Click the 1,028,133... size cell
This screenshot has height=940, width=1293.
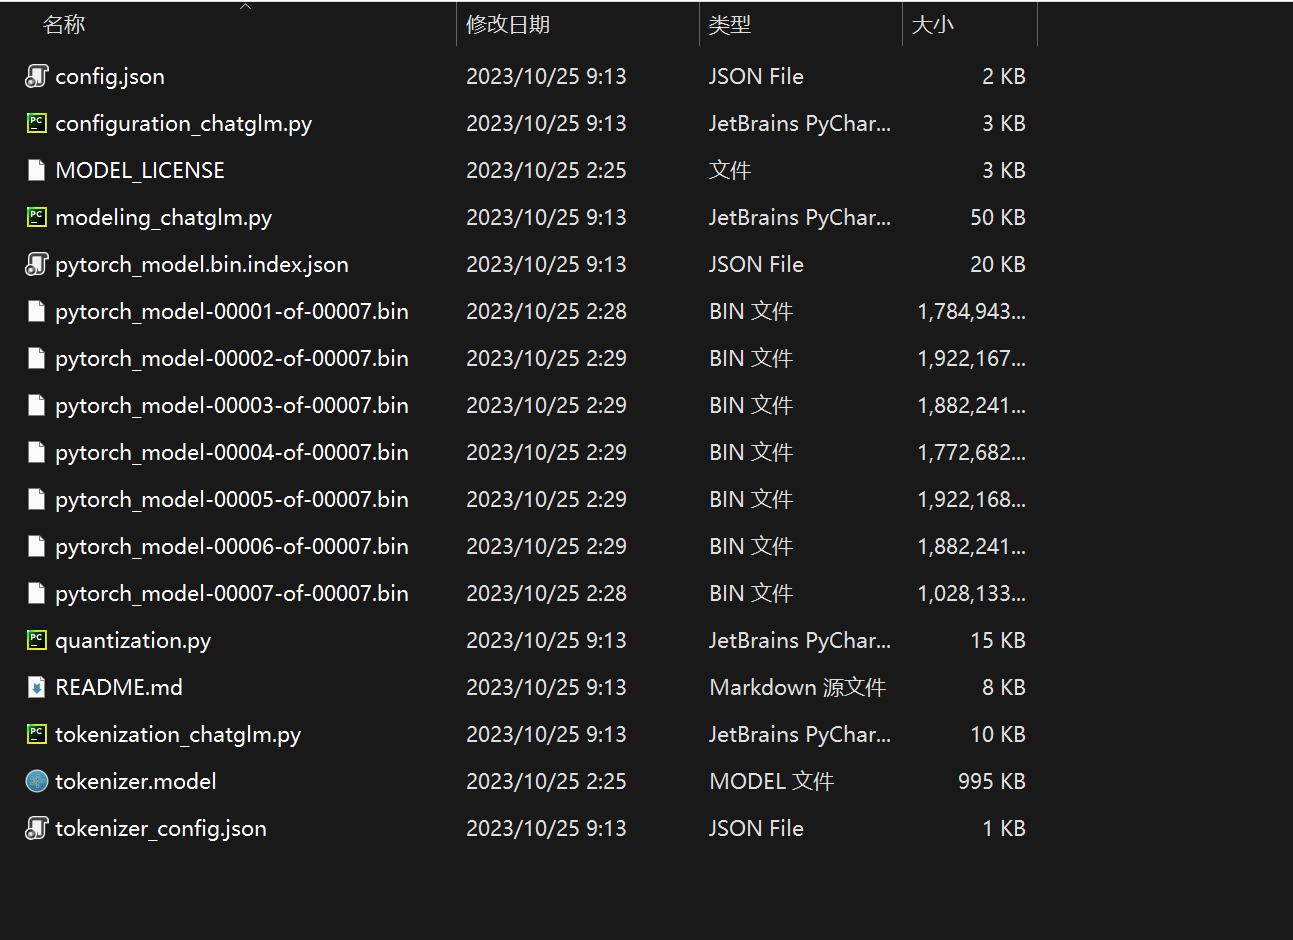(x=971, y=593)
